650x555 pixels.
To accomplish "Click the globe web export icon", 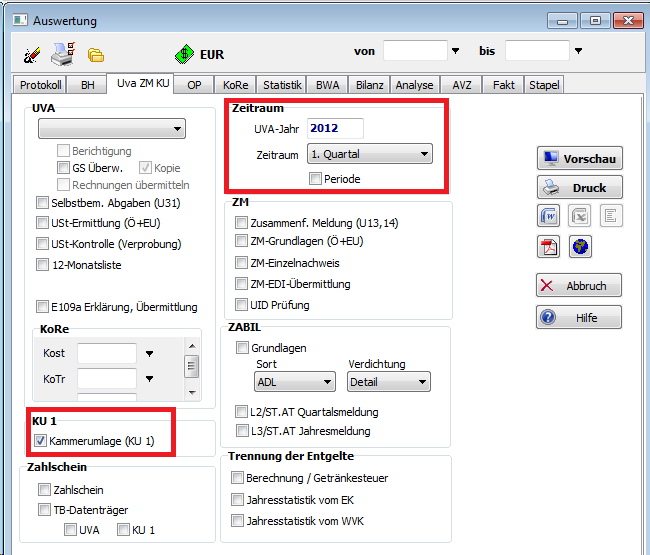I will click(x=580, y=247).
